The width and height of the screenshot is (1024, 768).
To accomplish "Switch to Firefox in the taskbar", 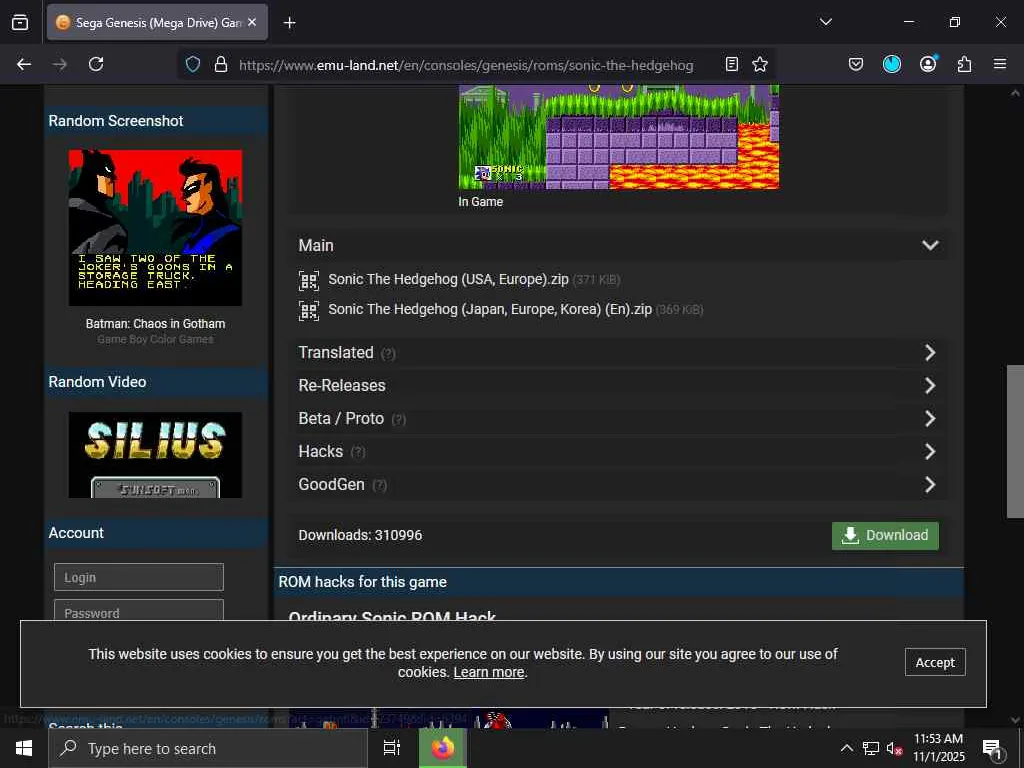I will click(443, 748).
